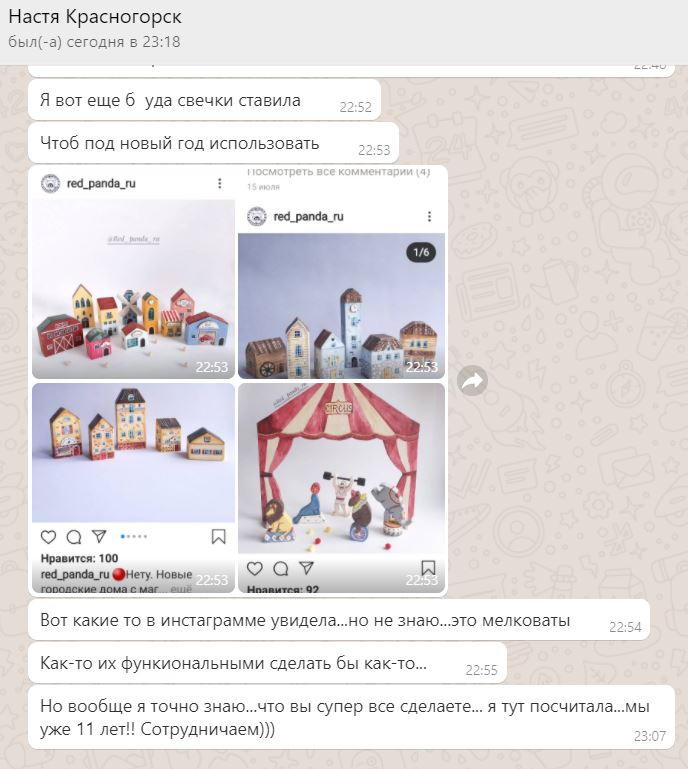Open the circus tent animals photo thumbnail
Image resolution: width=688 pixels, height=769 pixels.
[x=341, y=488]
